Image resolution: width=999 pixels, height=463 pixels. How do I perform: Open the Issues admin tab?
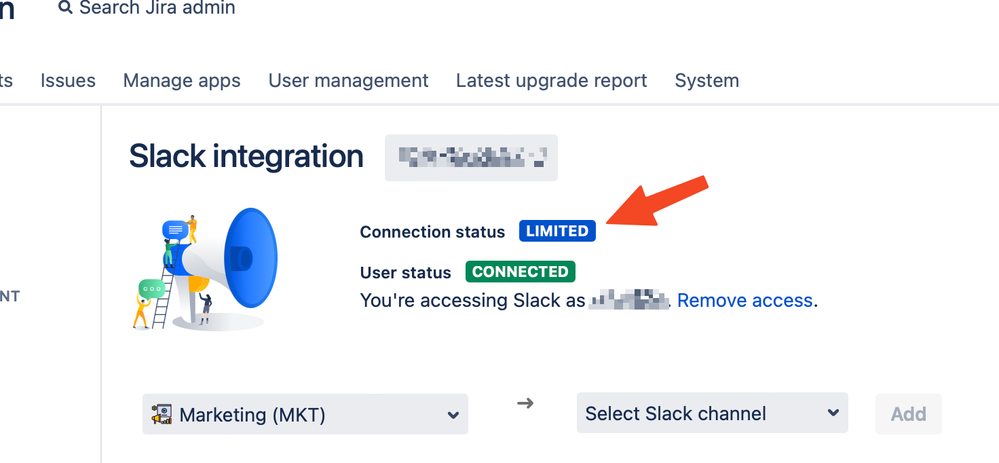68,80
